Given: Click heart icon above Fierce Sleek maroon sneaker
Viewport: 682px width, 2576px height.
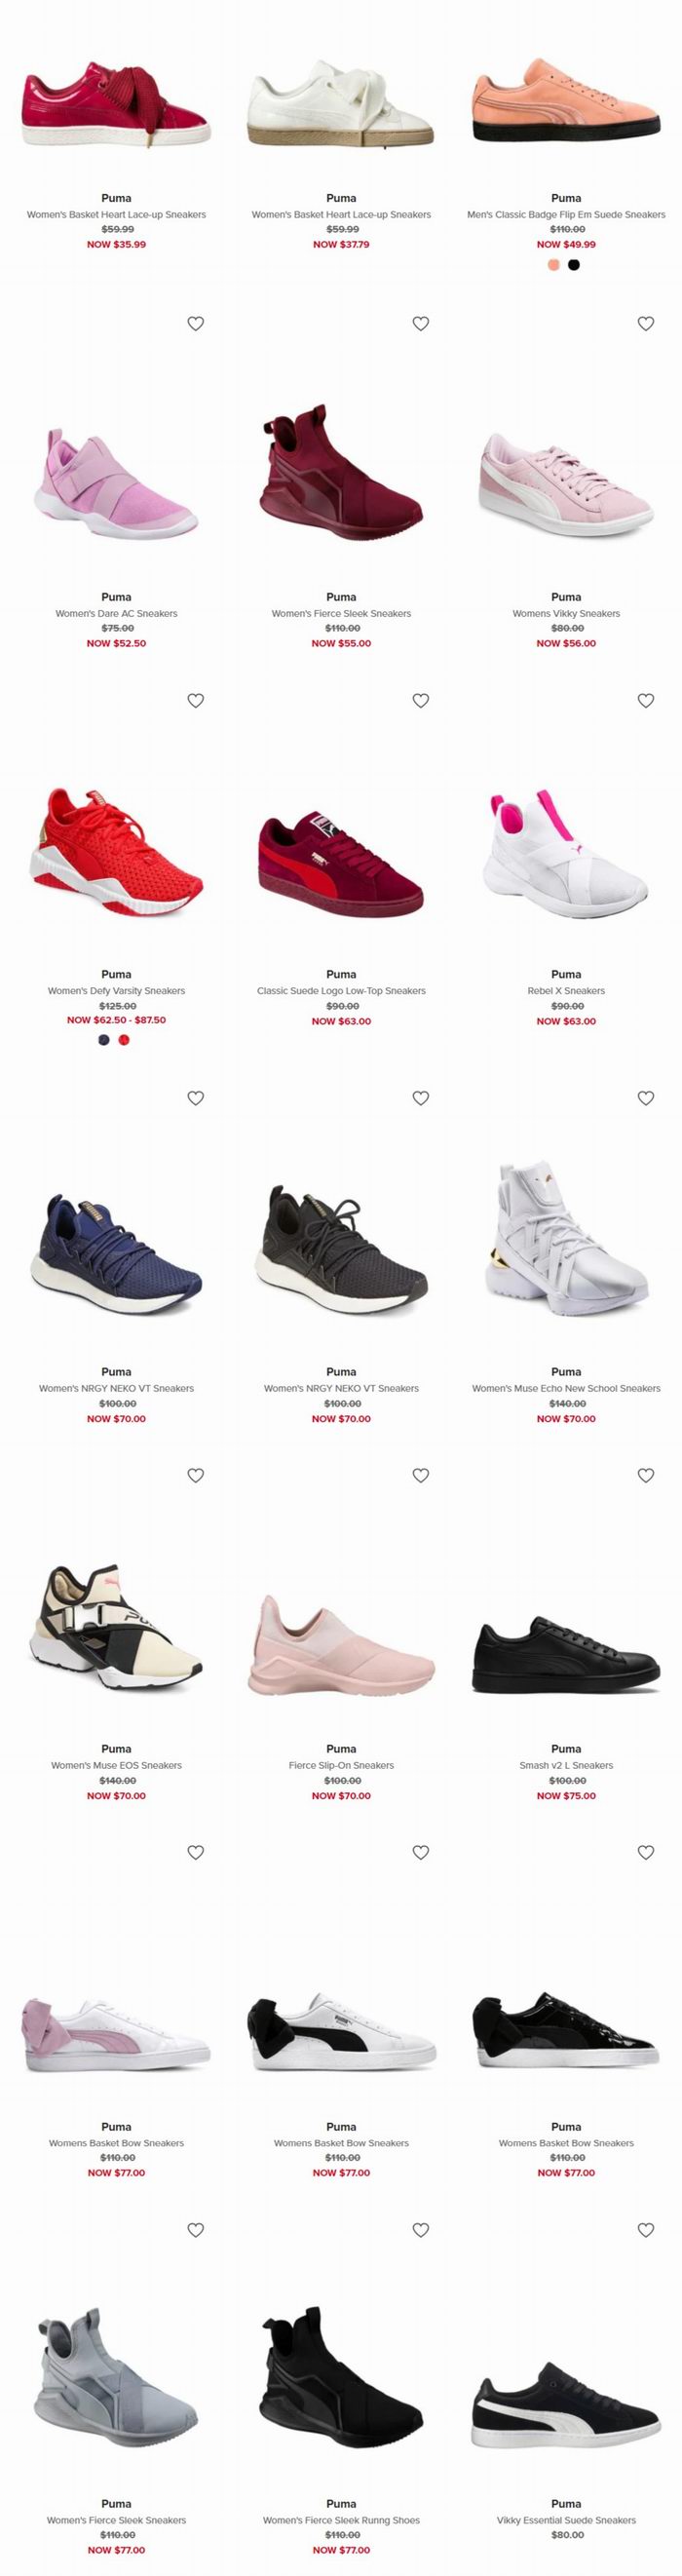Looking at the screenshot, I should (x=421, y=324).
